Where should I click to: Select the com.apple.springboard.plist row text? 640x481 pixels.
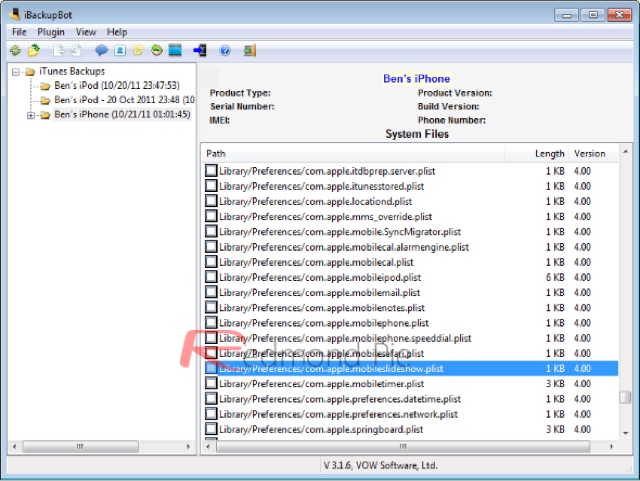[321, 430]
